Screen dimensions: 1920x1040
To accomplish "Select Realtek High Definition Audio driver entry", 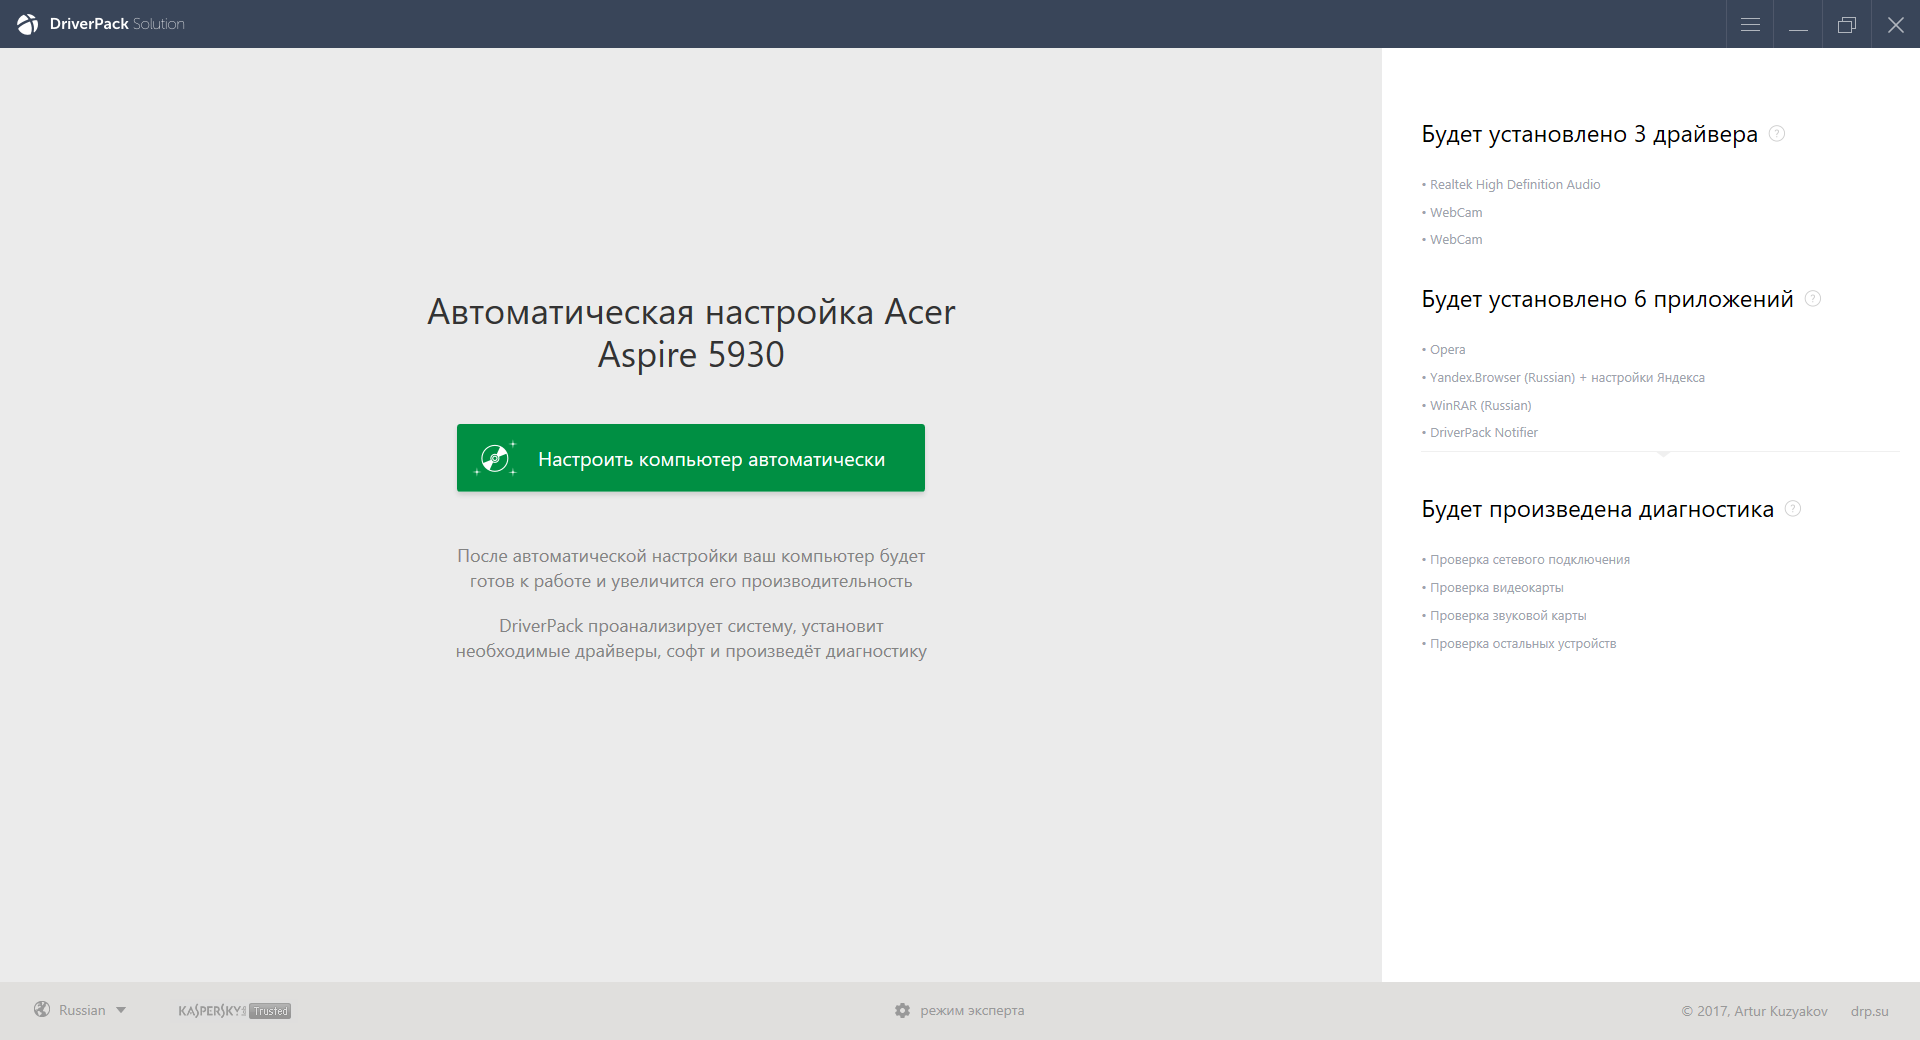I will (x=1514, y=185).
